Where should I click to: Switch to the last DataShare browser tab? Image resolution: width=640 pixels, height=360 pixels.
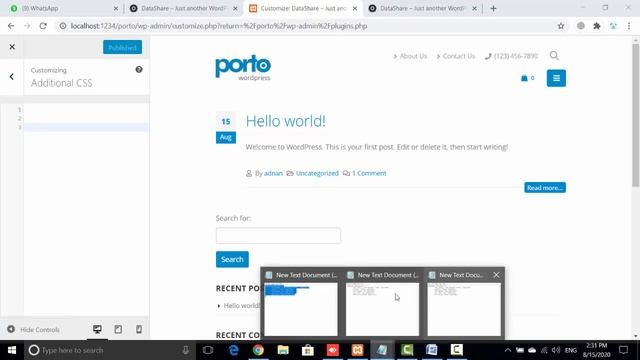tap(422, 8)
